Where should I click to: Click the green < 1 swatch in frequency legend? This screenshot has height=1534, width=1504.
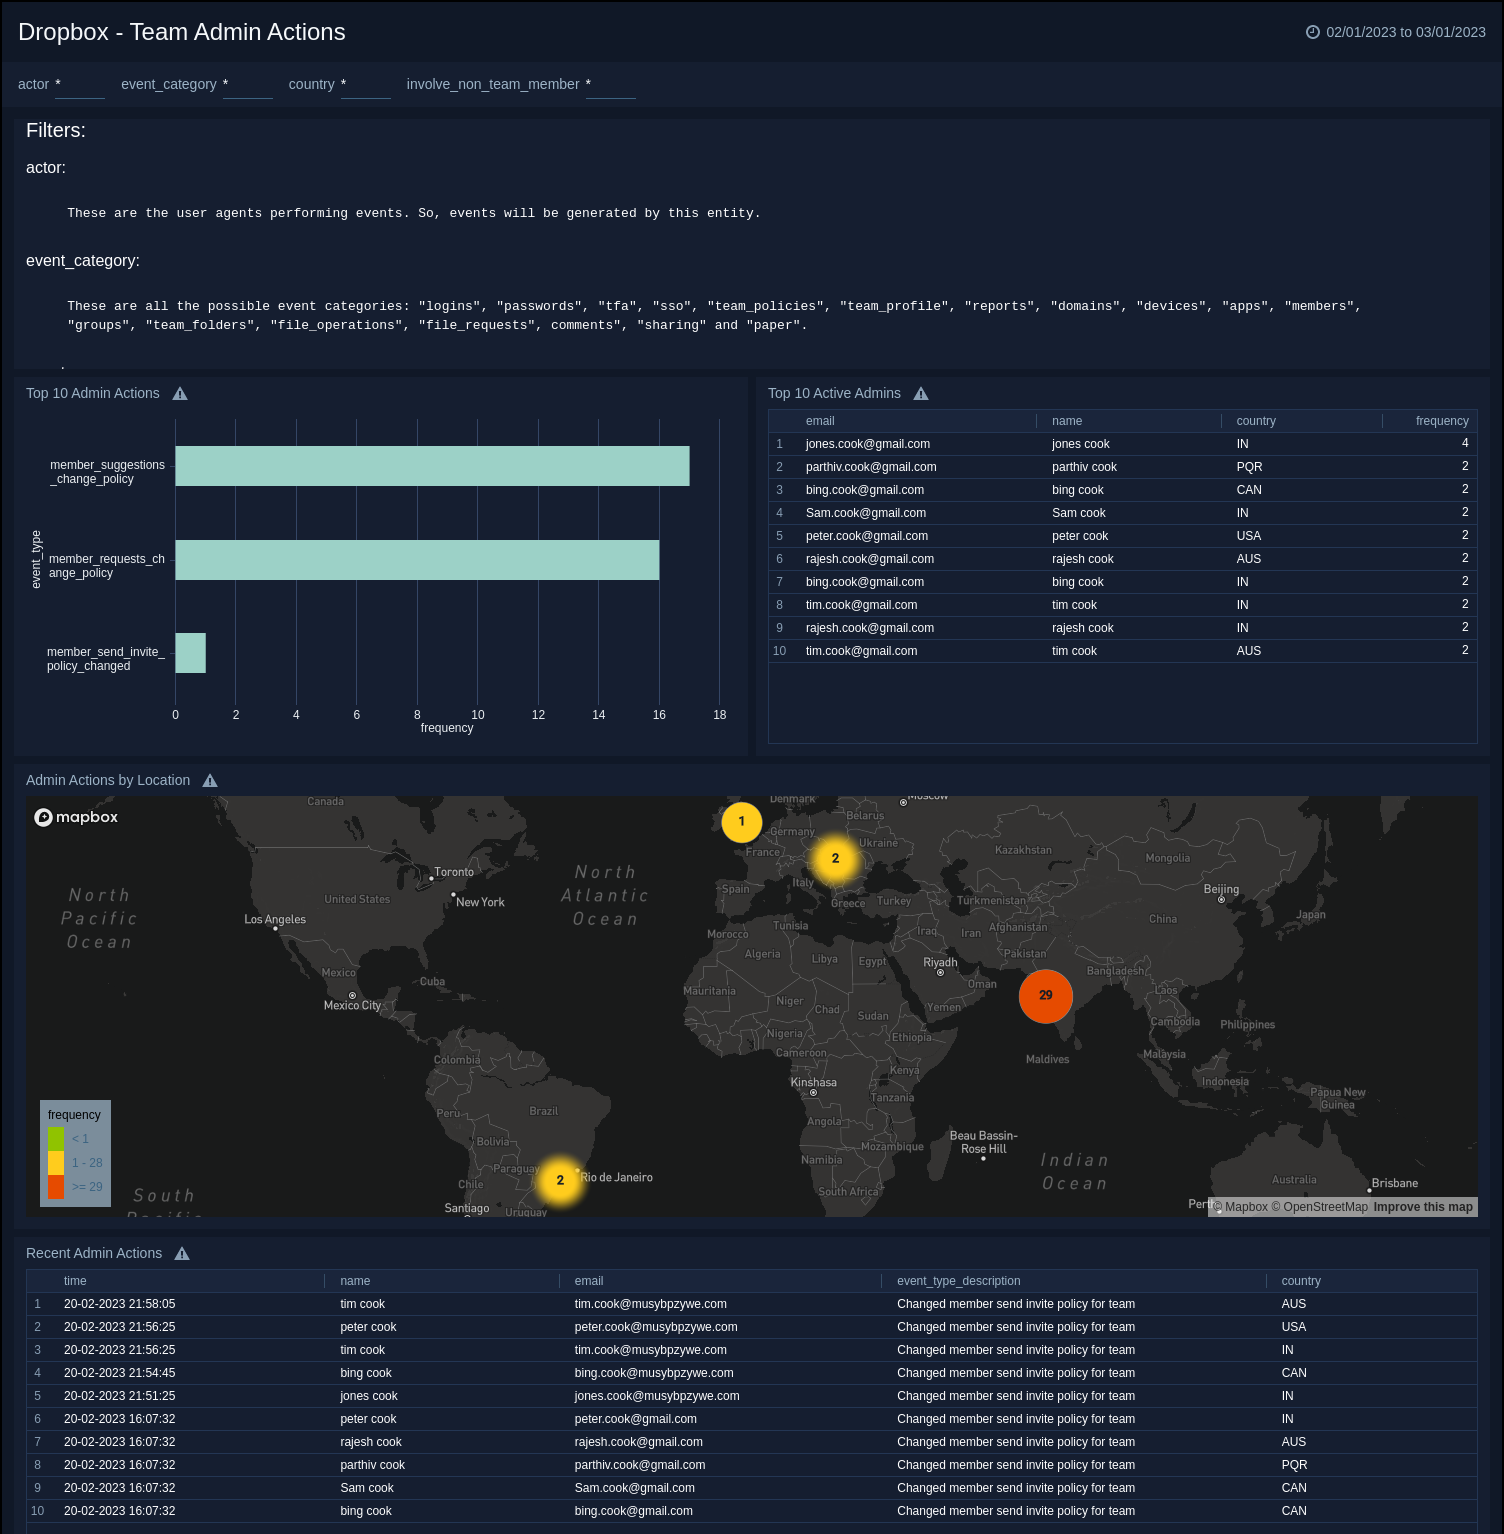pyautogui.click(x=54, y=1138)
